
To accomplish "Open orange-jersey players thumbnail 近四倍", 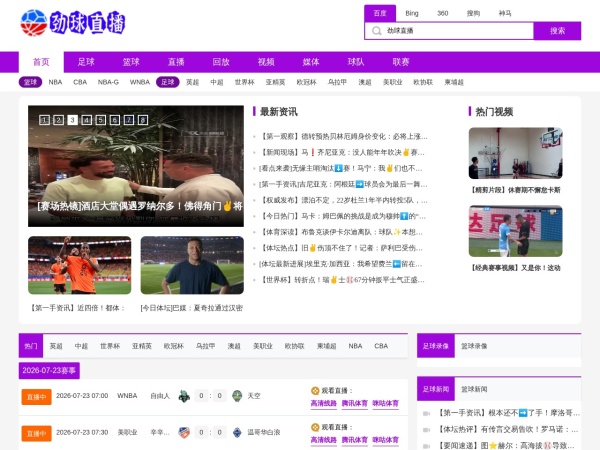I will pyautogui.click(x=80, y=265).
